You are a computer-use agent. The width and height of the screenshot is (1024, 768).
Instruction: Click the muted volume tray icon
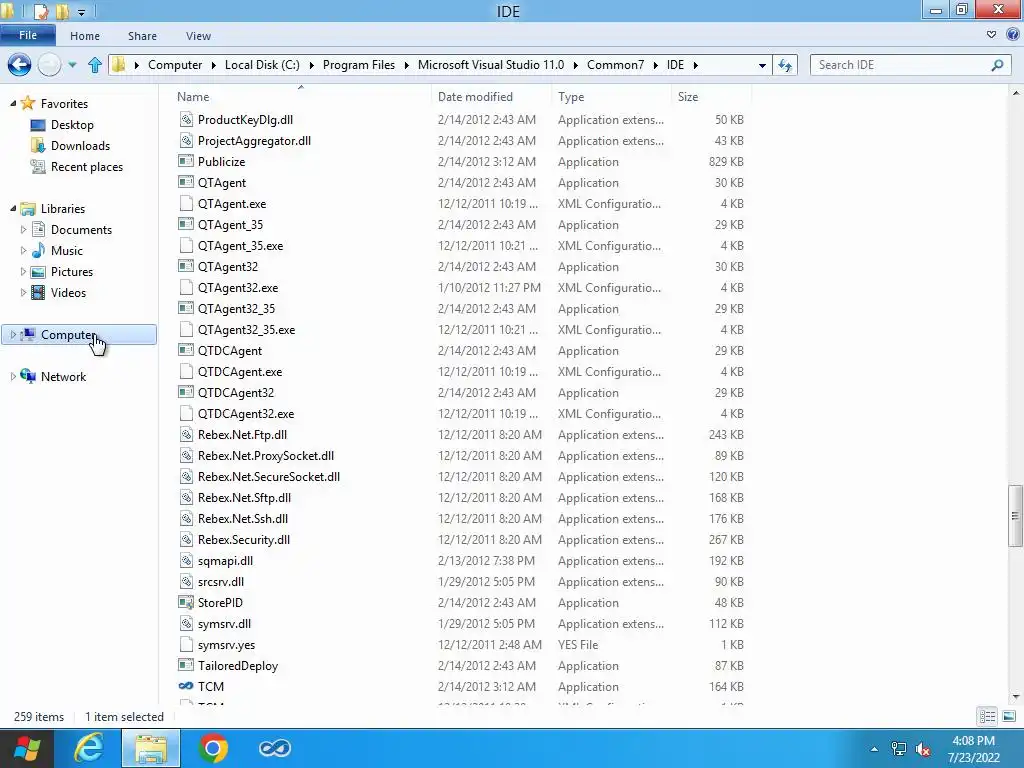point(922,749)
